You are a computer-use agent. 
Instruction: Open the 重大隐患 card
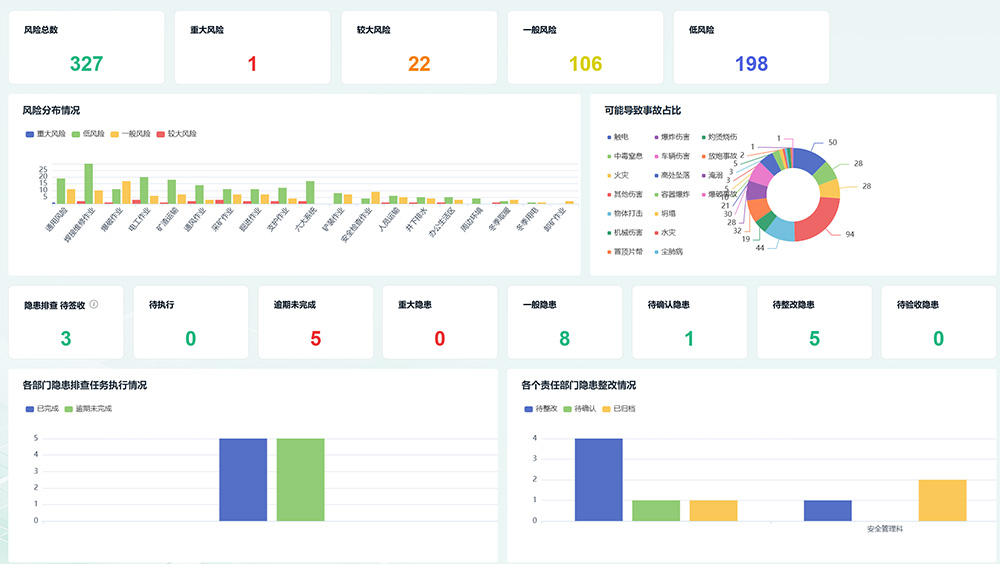(x=440, y=322)
